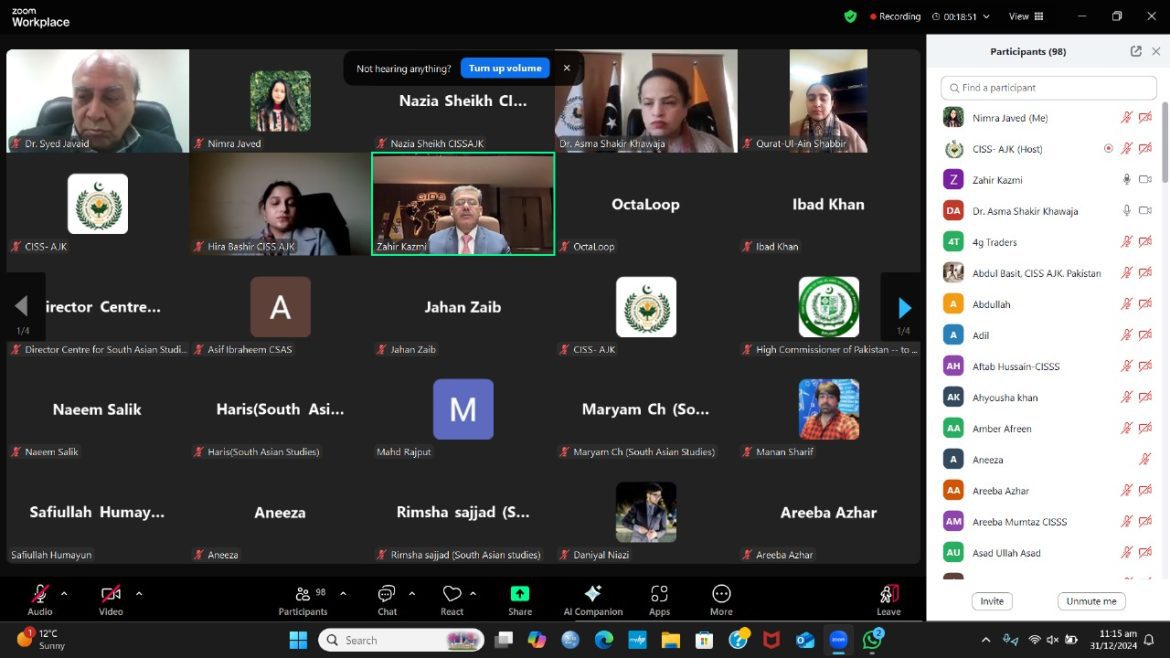Click the More options ellipsis icon
This screenshot has width=1170, height=658.
(721, 594)
